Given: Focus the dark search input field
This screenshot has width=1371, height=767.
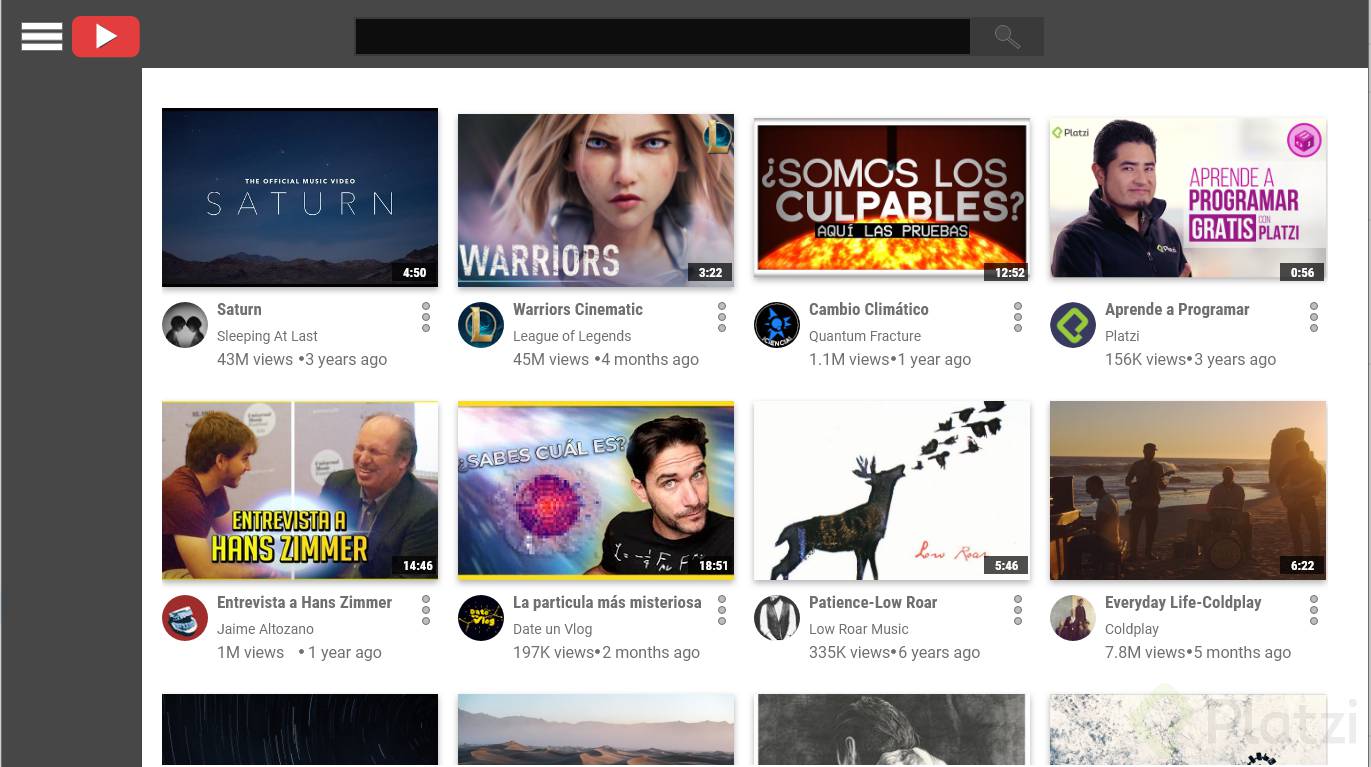Looking at the screenshot, I should pos(662,37).
